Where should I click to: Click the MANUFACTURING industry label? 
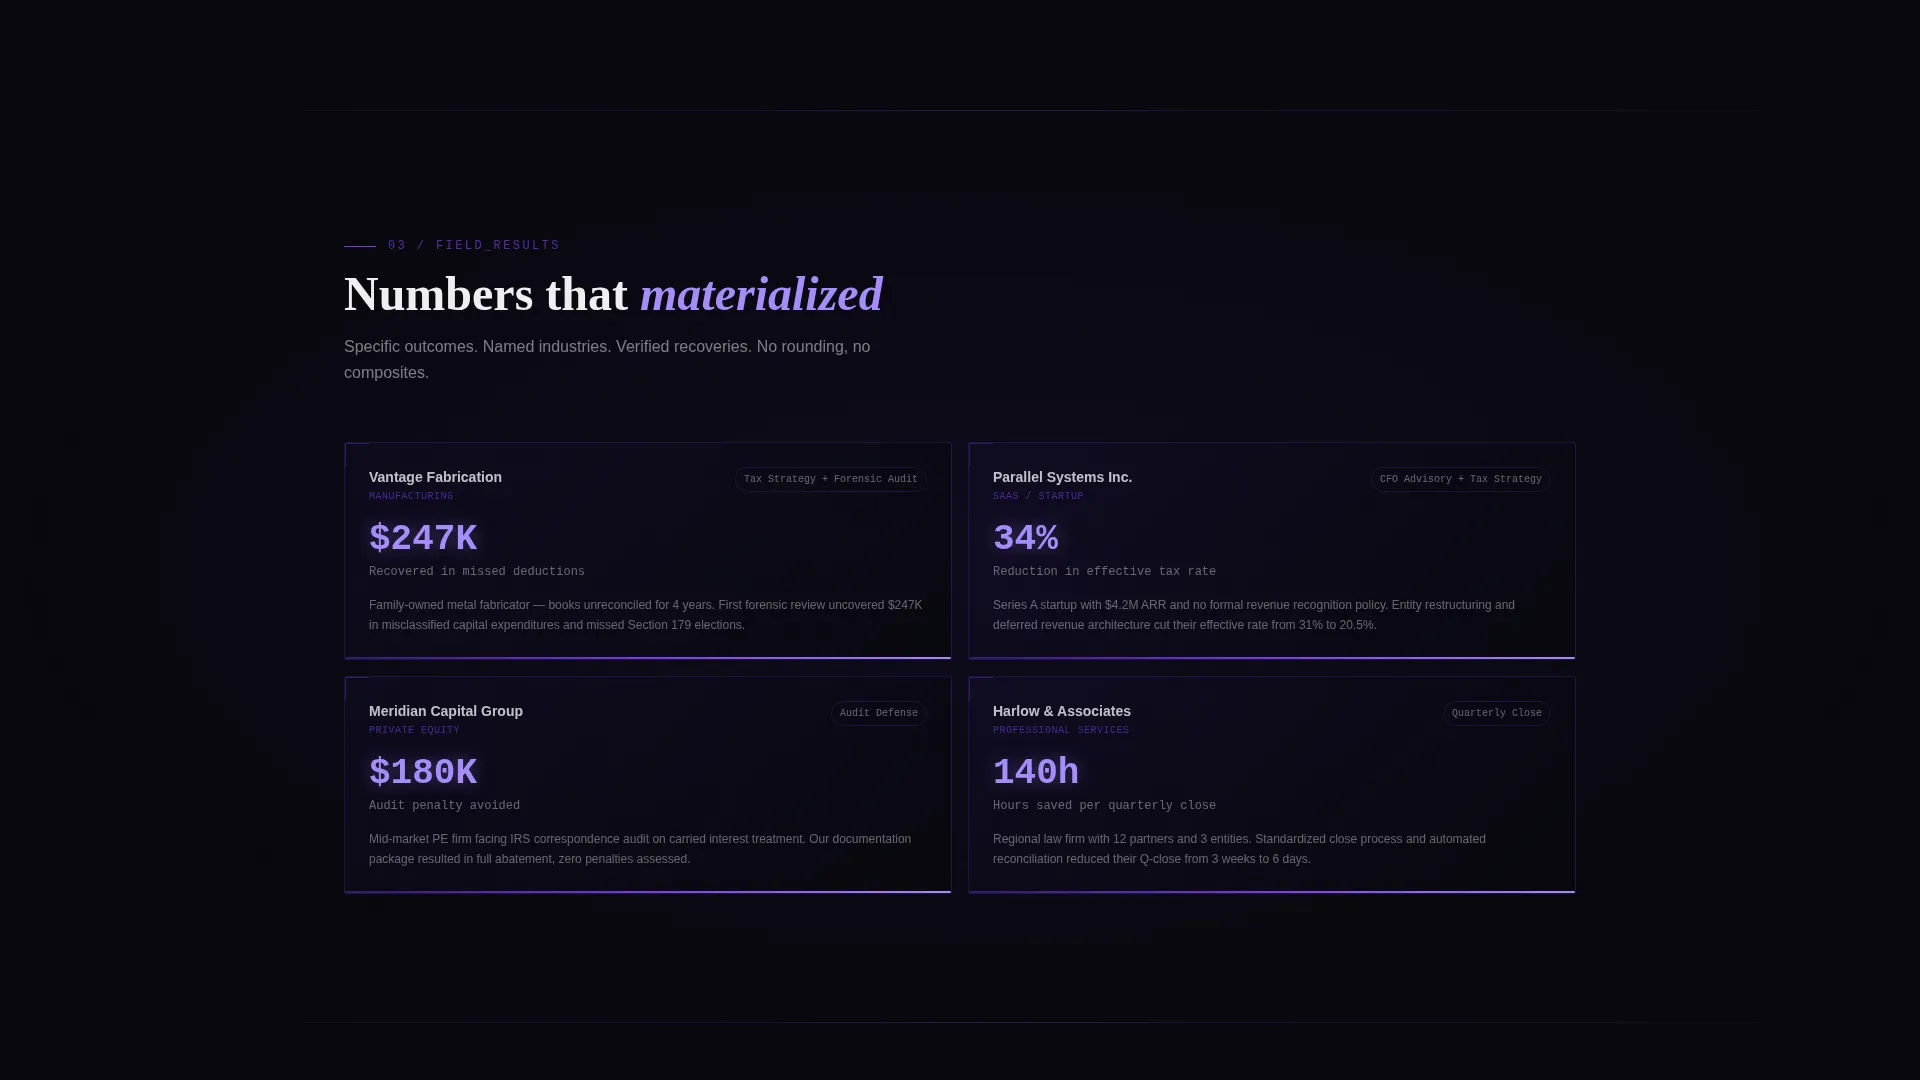click(x=411, y=497)
